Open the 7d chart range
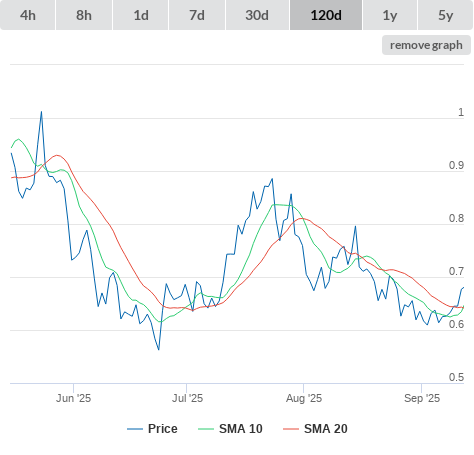 197,15
